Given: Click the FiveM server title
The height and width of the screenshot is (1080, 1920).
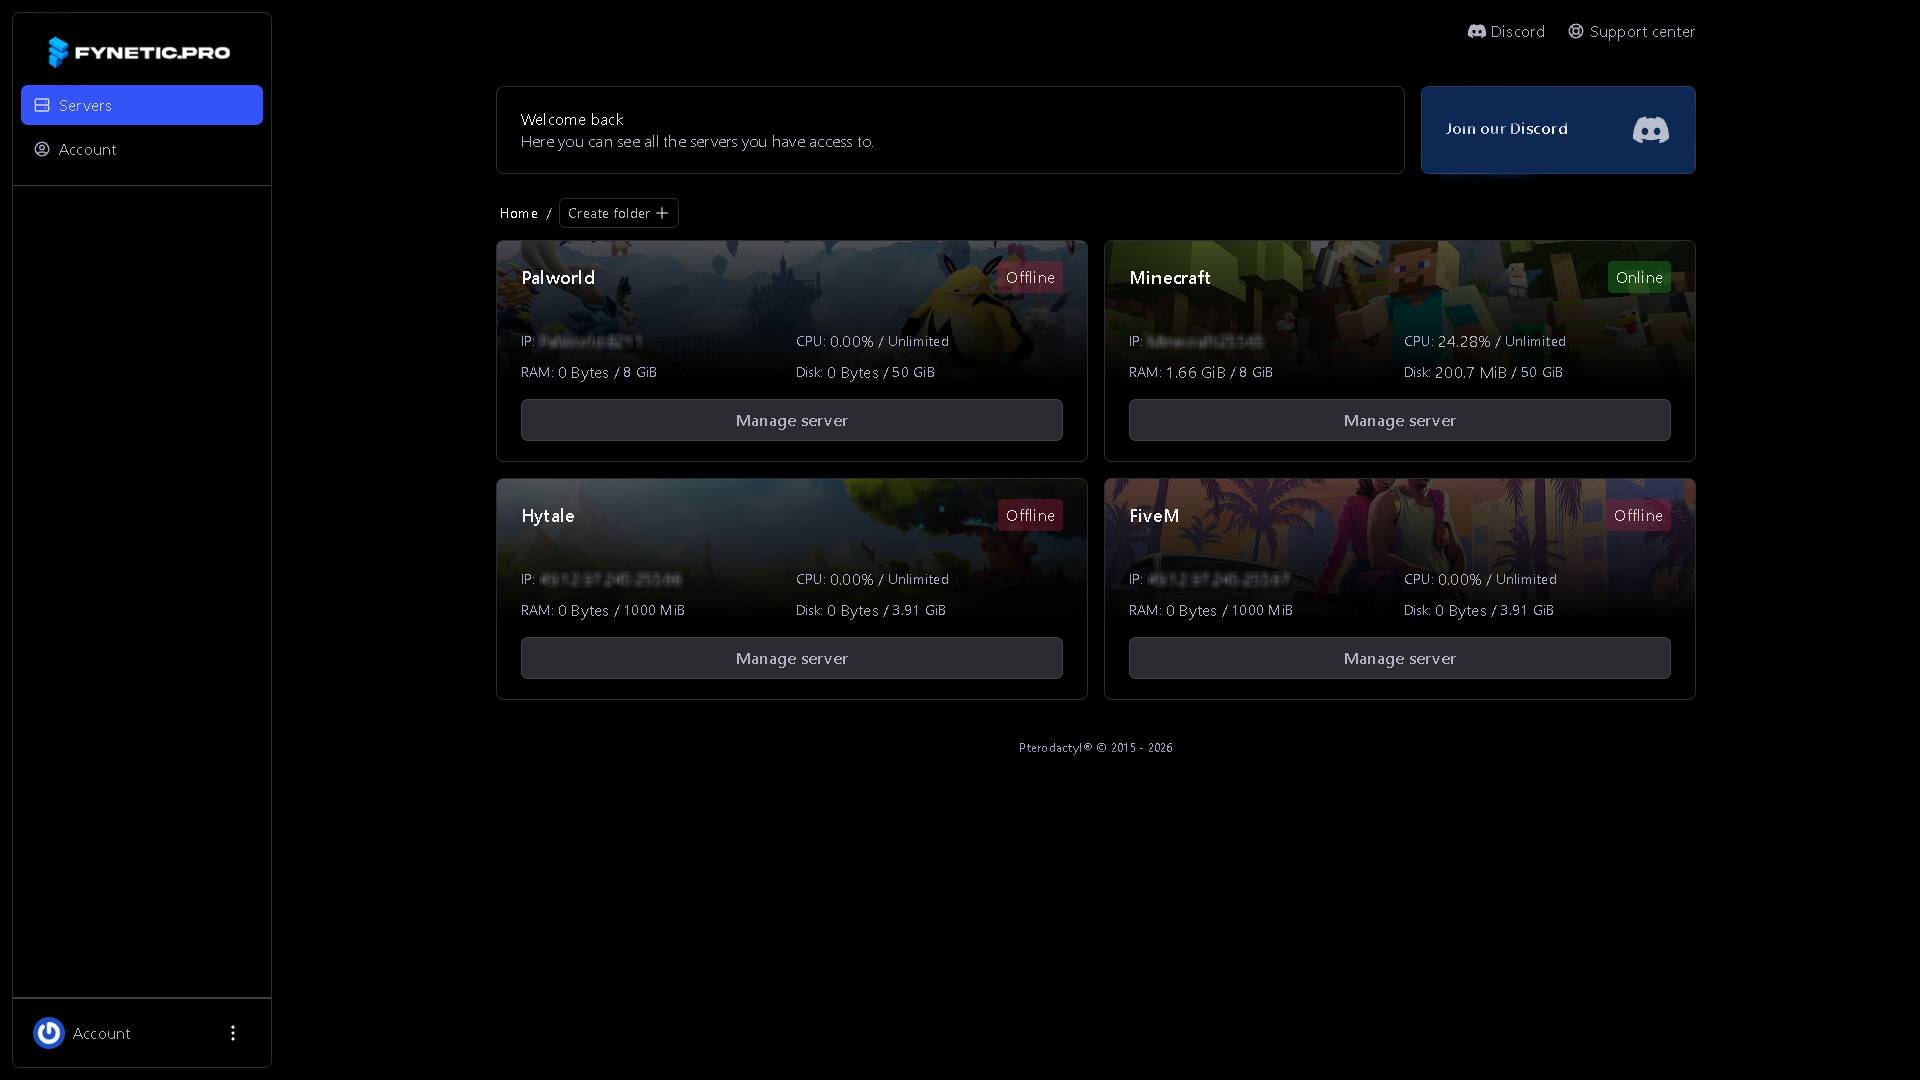Looking at the screenshot, I should [x=1154, y=516].
